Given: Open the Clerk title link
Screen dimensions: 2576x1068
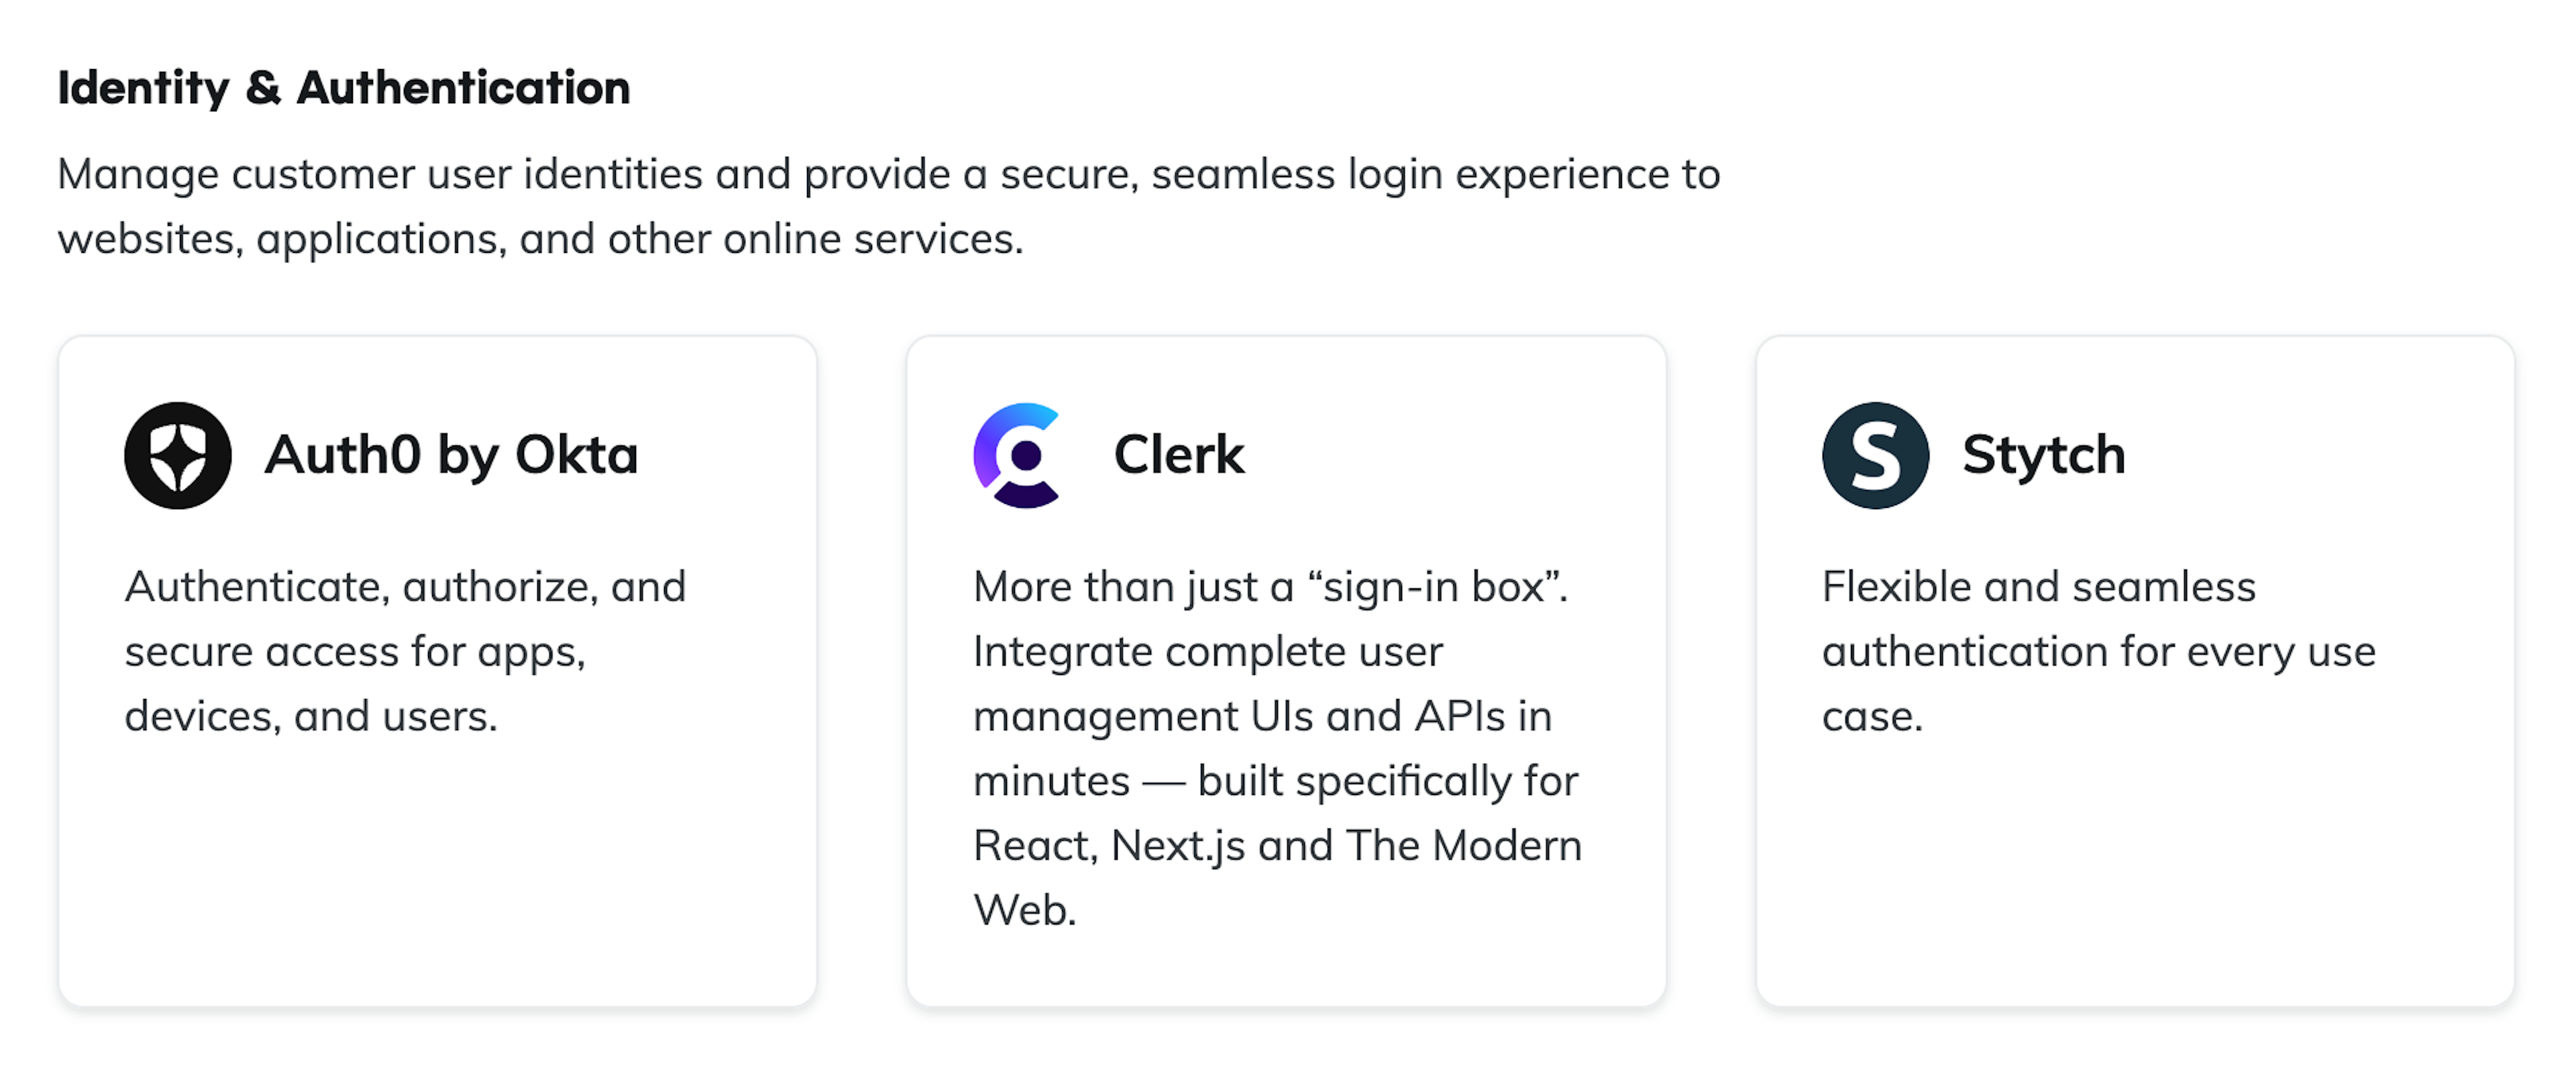Looking at the screenshot, I should [1178, 455].
